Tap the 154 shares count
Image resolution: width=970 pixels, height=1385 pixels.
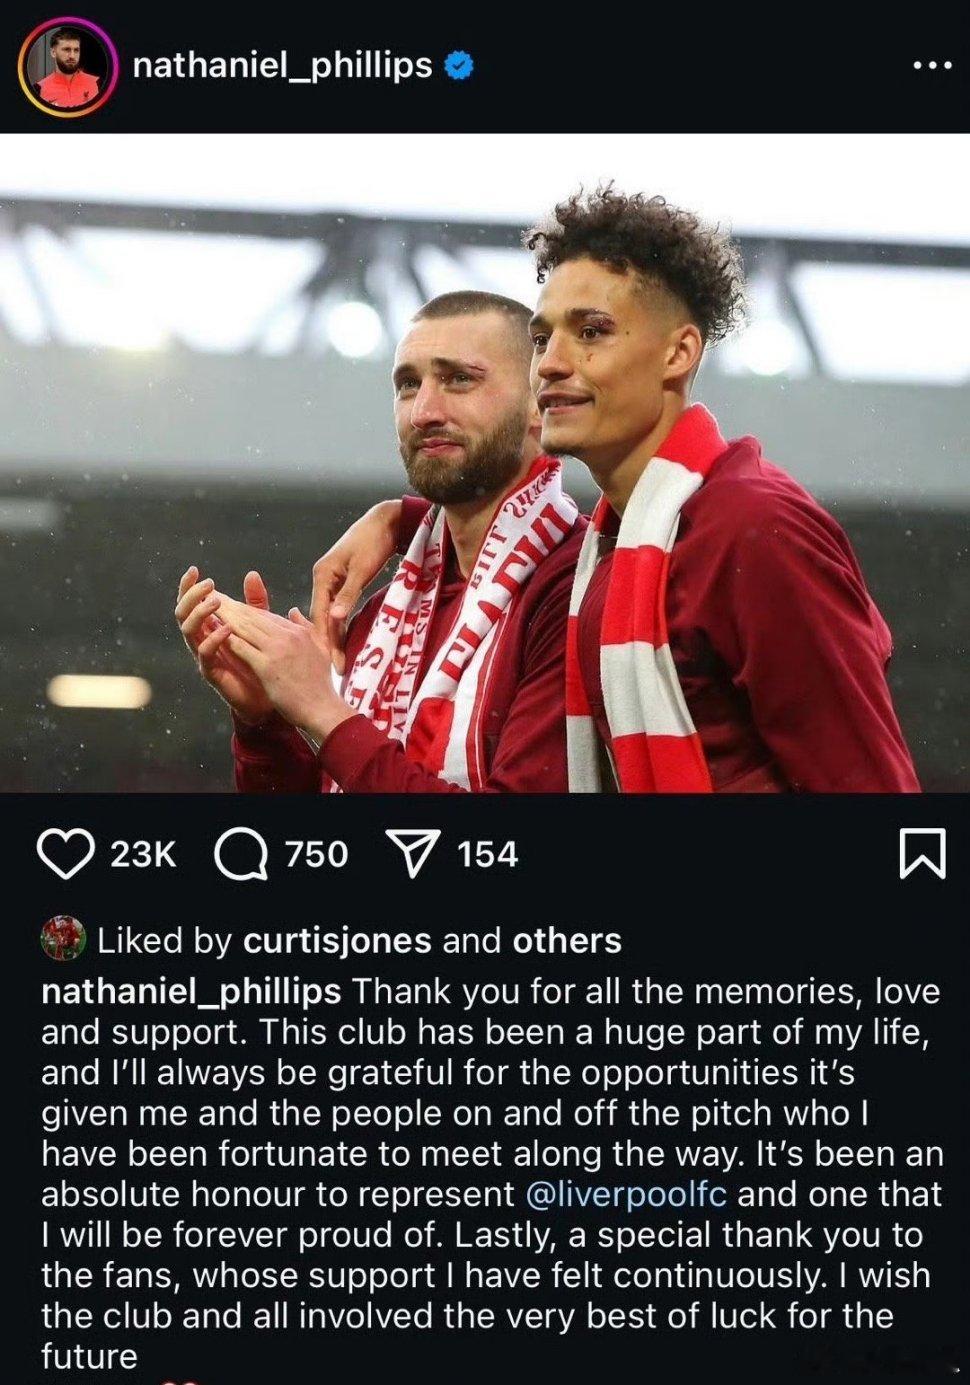click(488, 855)
